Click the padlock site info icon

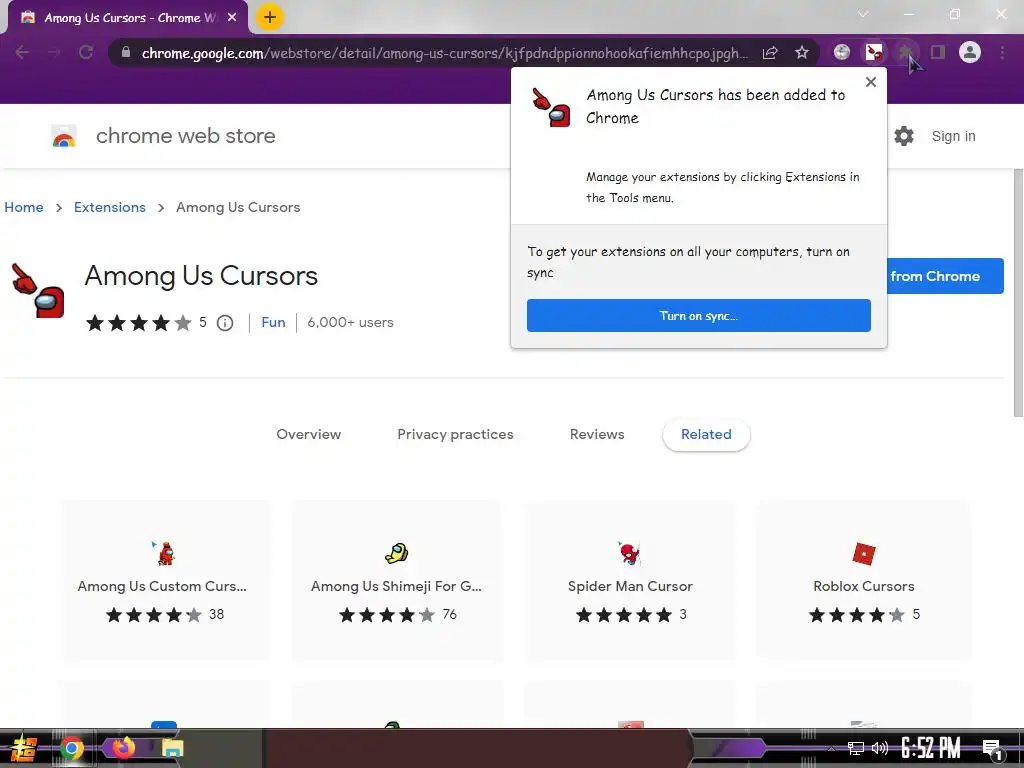click(125, 52)
